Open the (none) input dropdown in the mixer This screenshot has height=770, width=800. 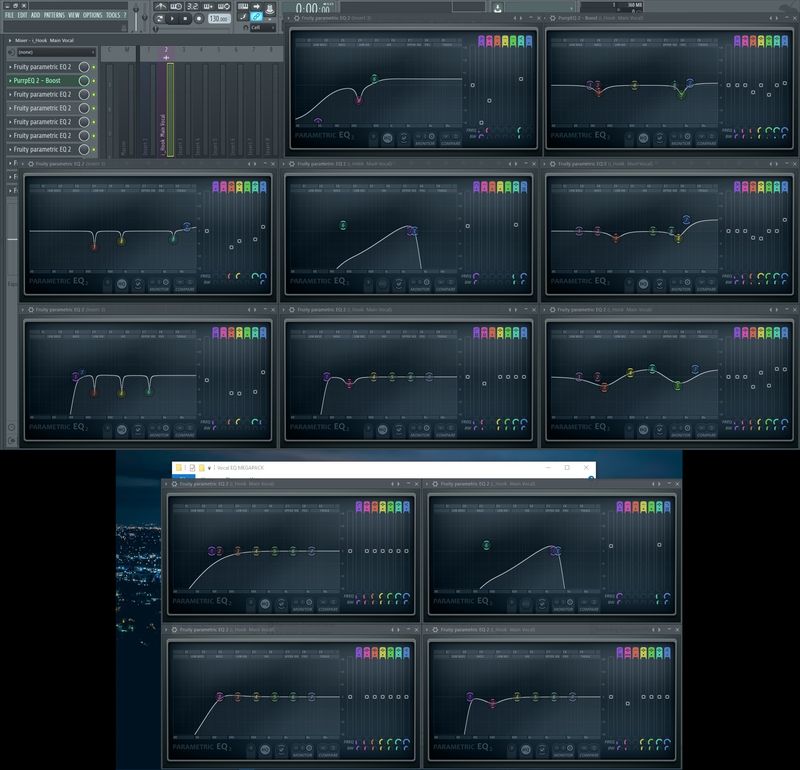coord(50,52)
